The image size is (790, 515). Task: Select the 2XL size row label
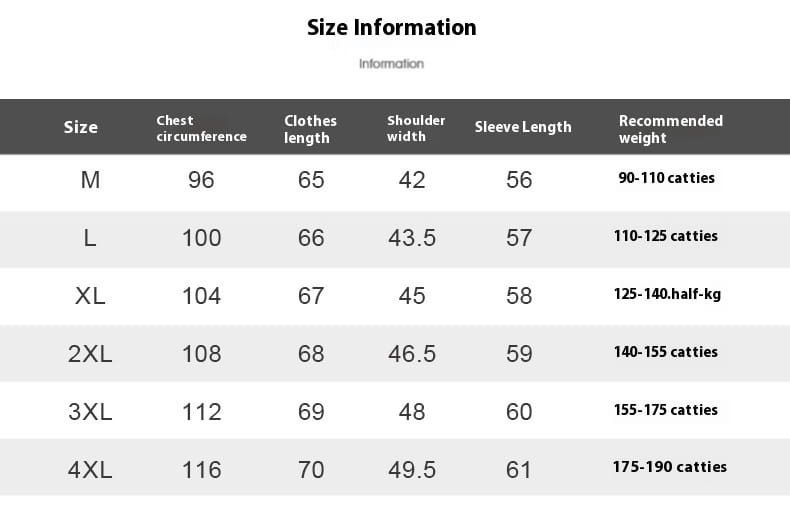point(90,354)
